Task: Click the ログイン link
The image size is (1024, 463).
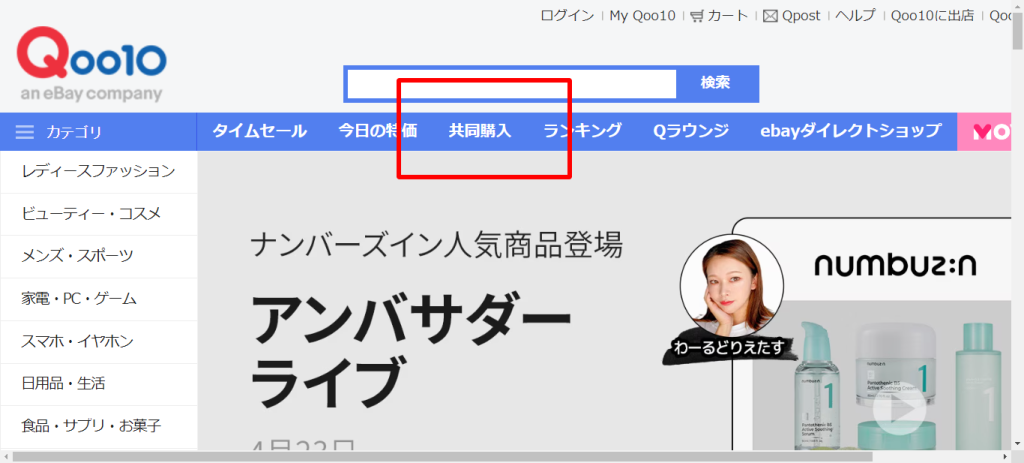Action: (x=567, y=15)
